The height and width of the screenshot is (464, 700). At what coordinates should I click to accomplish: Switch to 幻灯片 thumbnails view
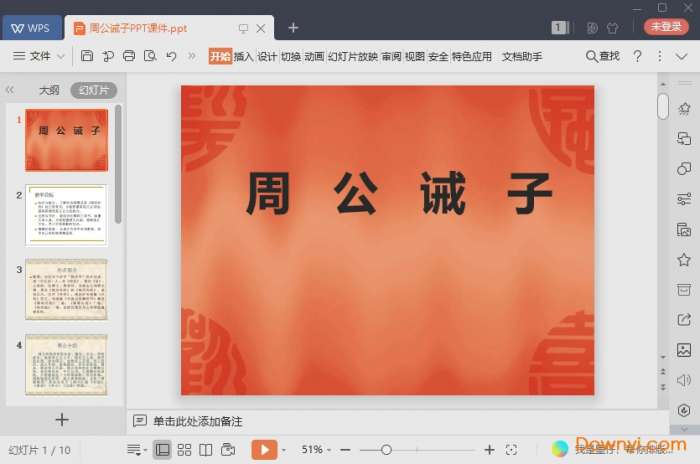pyautogui.click(x=94, y=90)
